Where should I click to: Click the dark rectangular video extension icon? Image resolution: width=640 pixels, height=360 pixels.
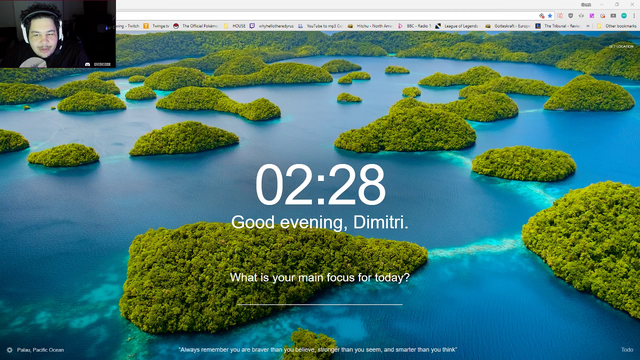pyautogui.click(x=613, y=16)
